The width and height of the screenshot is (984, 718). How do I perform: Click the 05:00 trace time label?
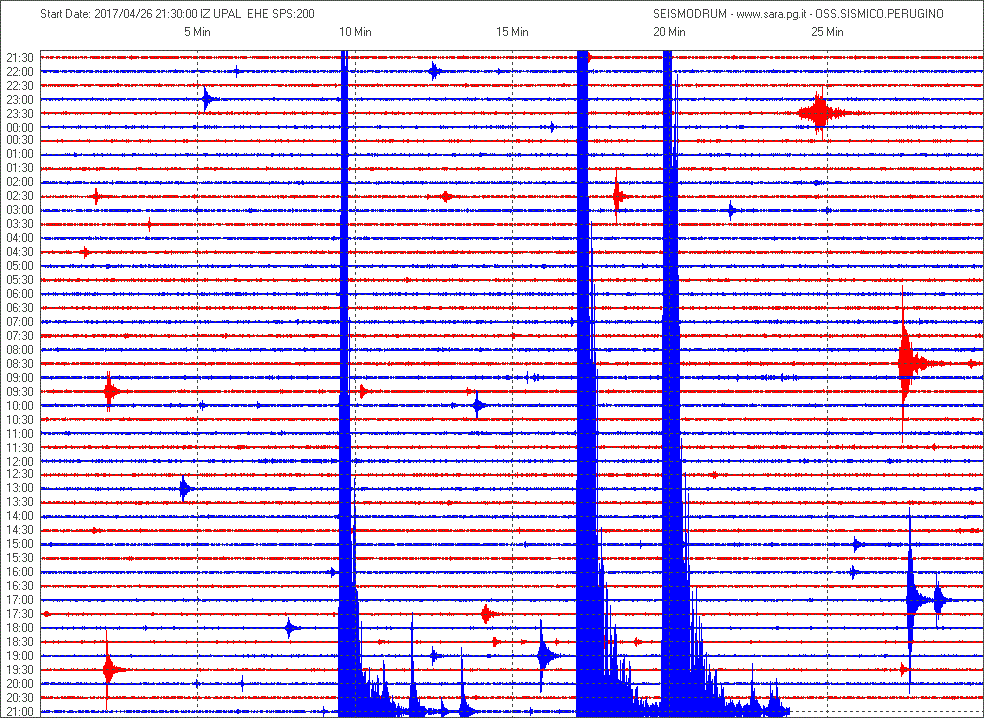pyautogui.click(x=19, y=266)
